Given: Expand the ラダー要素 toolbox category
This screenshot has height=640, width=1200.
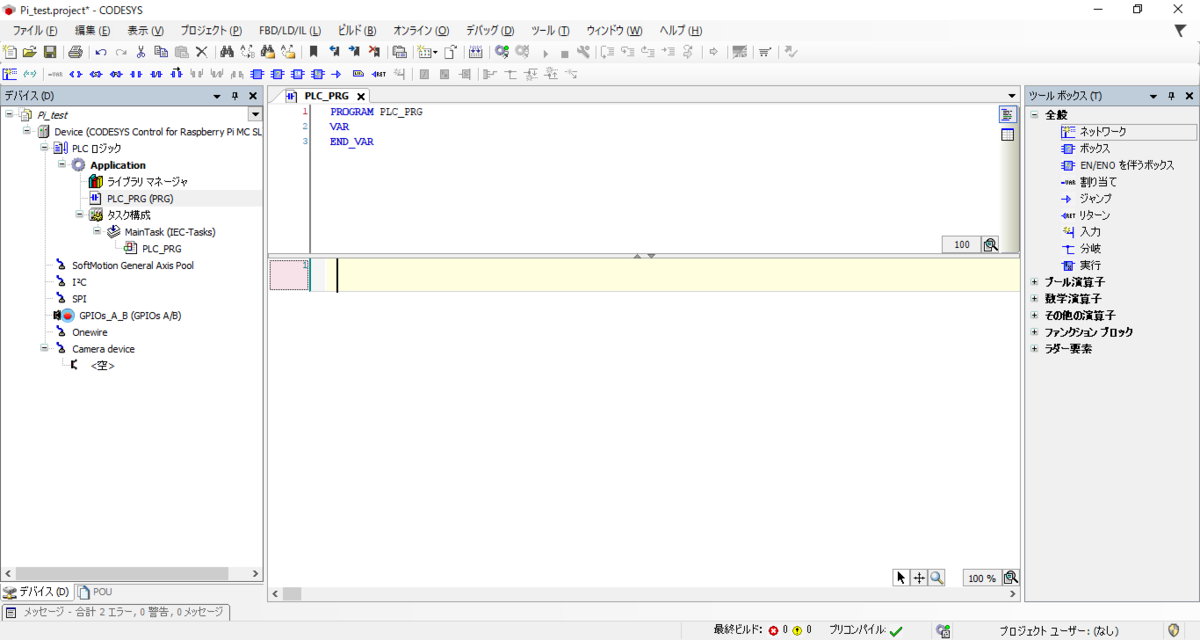Looking at the screenshot, I should pos(1035,348).
